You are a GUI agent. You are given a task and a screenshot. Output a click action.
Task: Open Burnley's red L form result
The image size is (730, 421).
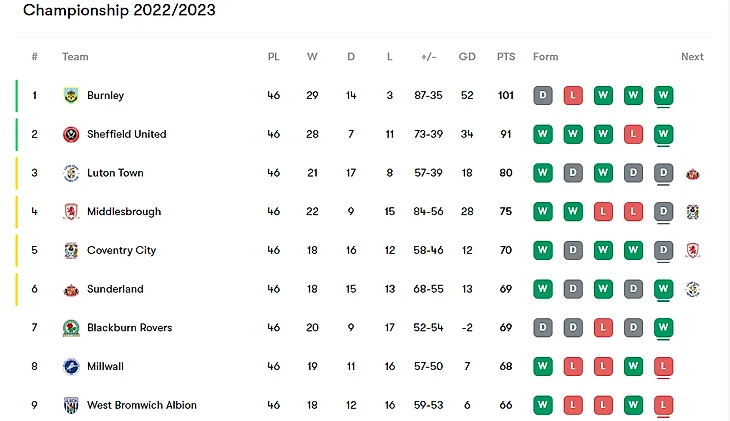pos(573,95)
